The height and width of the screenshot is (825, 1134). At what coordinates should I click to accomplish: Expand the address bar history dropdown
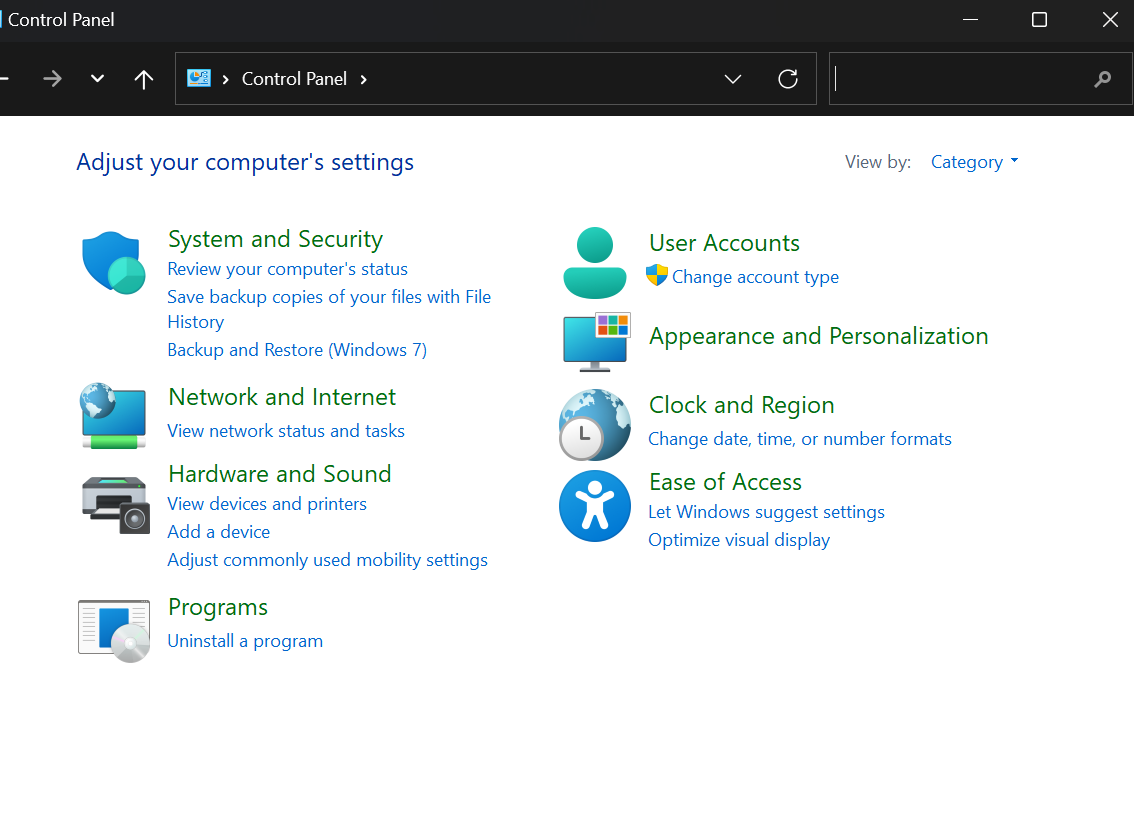pyautogui.click(x=733, y=79)
